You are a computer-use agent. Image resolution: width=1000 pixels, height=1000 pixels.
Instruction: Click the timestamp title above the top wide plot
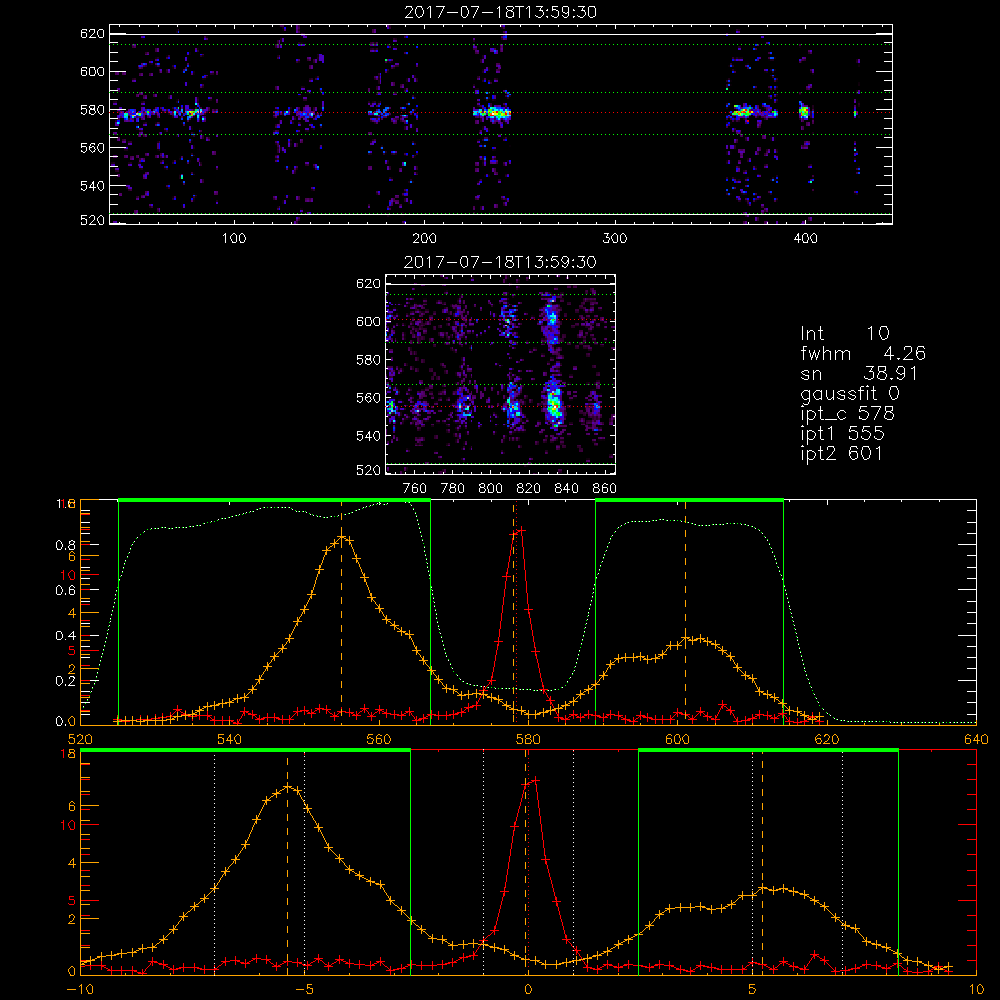(x=500, y=12)
